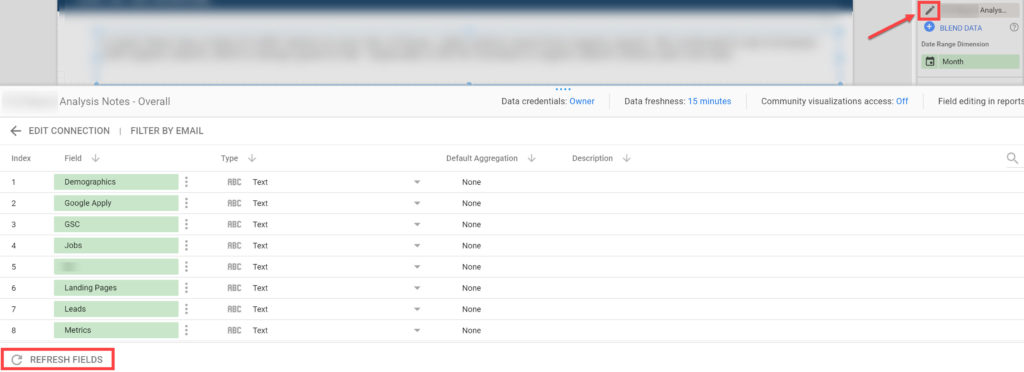Open Type dropdown for Landing Pages row
This screenshot has height=372, width=1024.
[x=417, y=288]
